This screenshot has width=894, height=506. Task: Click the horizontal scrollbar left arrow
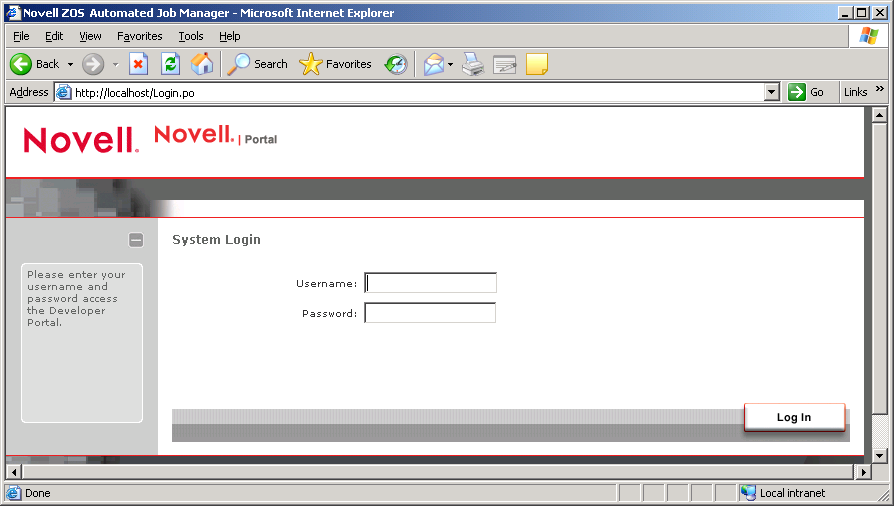click(14, 472)
